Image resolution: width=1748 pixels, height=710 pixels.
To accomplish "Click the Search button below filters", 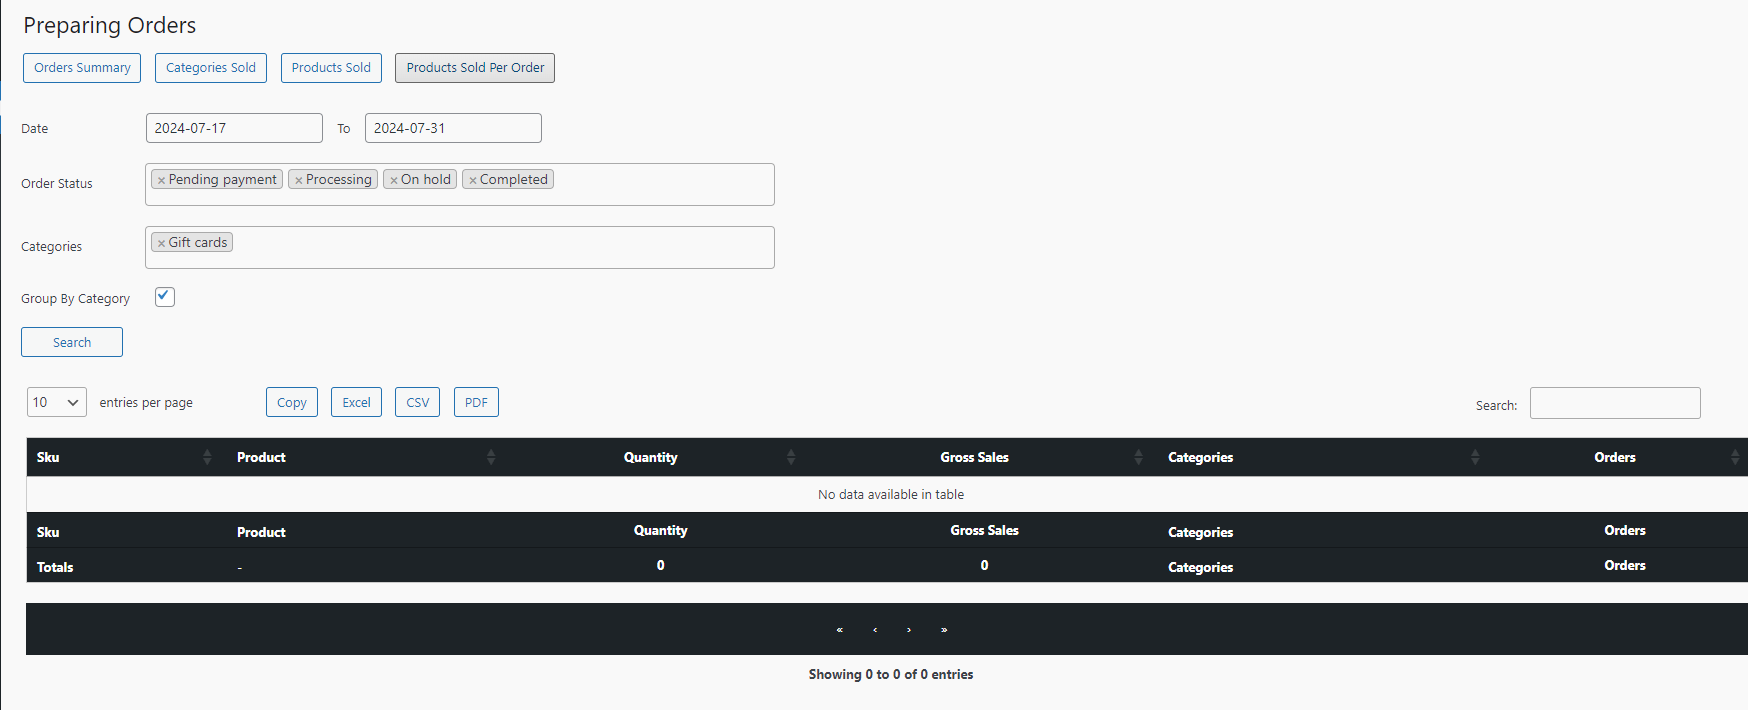I will 72,342.
